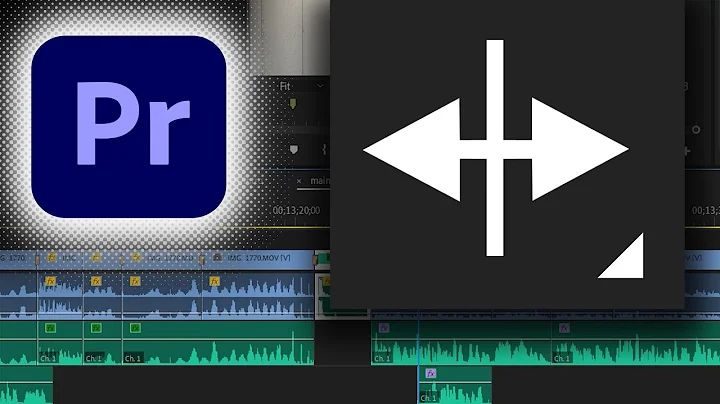This screenshot has height=404, width=720.
Task: Click purple fx badge on bottom track clip
Action: click(x=430, y=373)
